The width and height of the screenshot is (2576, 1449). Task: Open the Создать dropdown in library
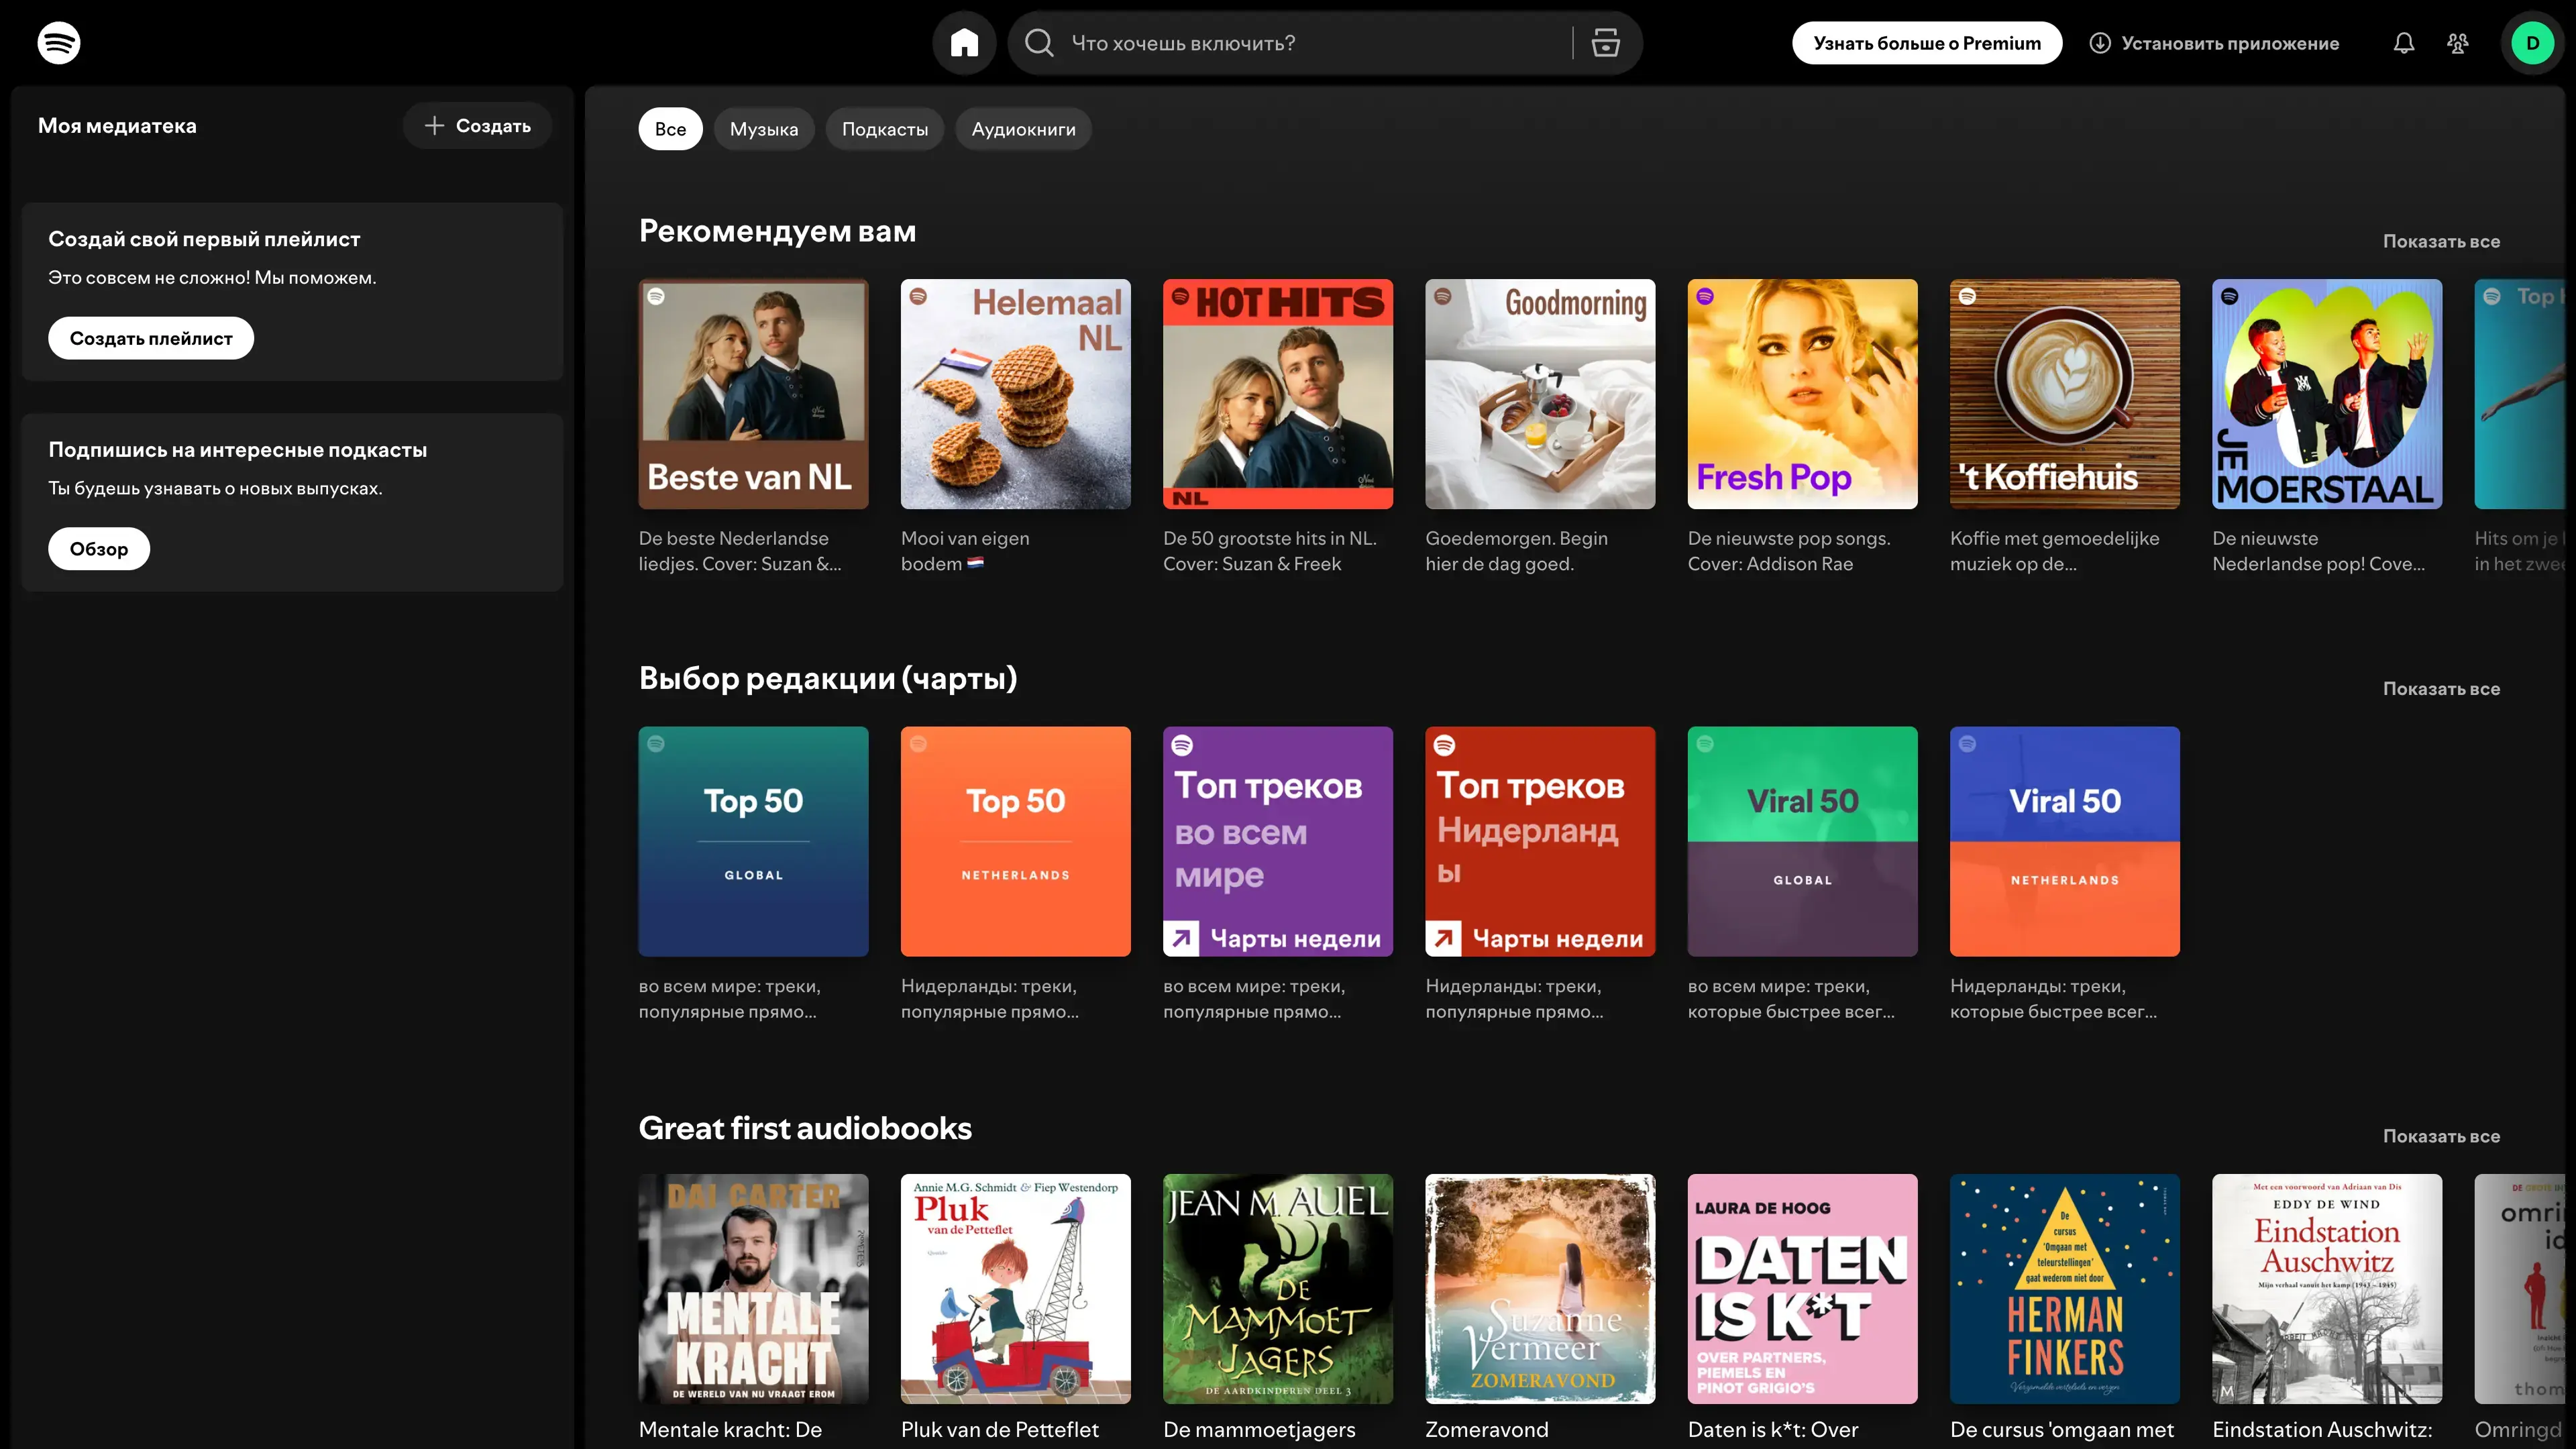(477, 126)
